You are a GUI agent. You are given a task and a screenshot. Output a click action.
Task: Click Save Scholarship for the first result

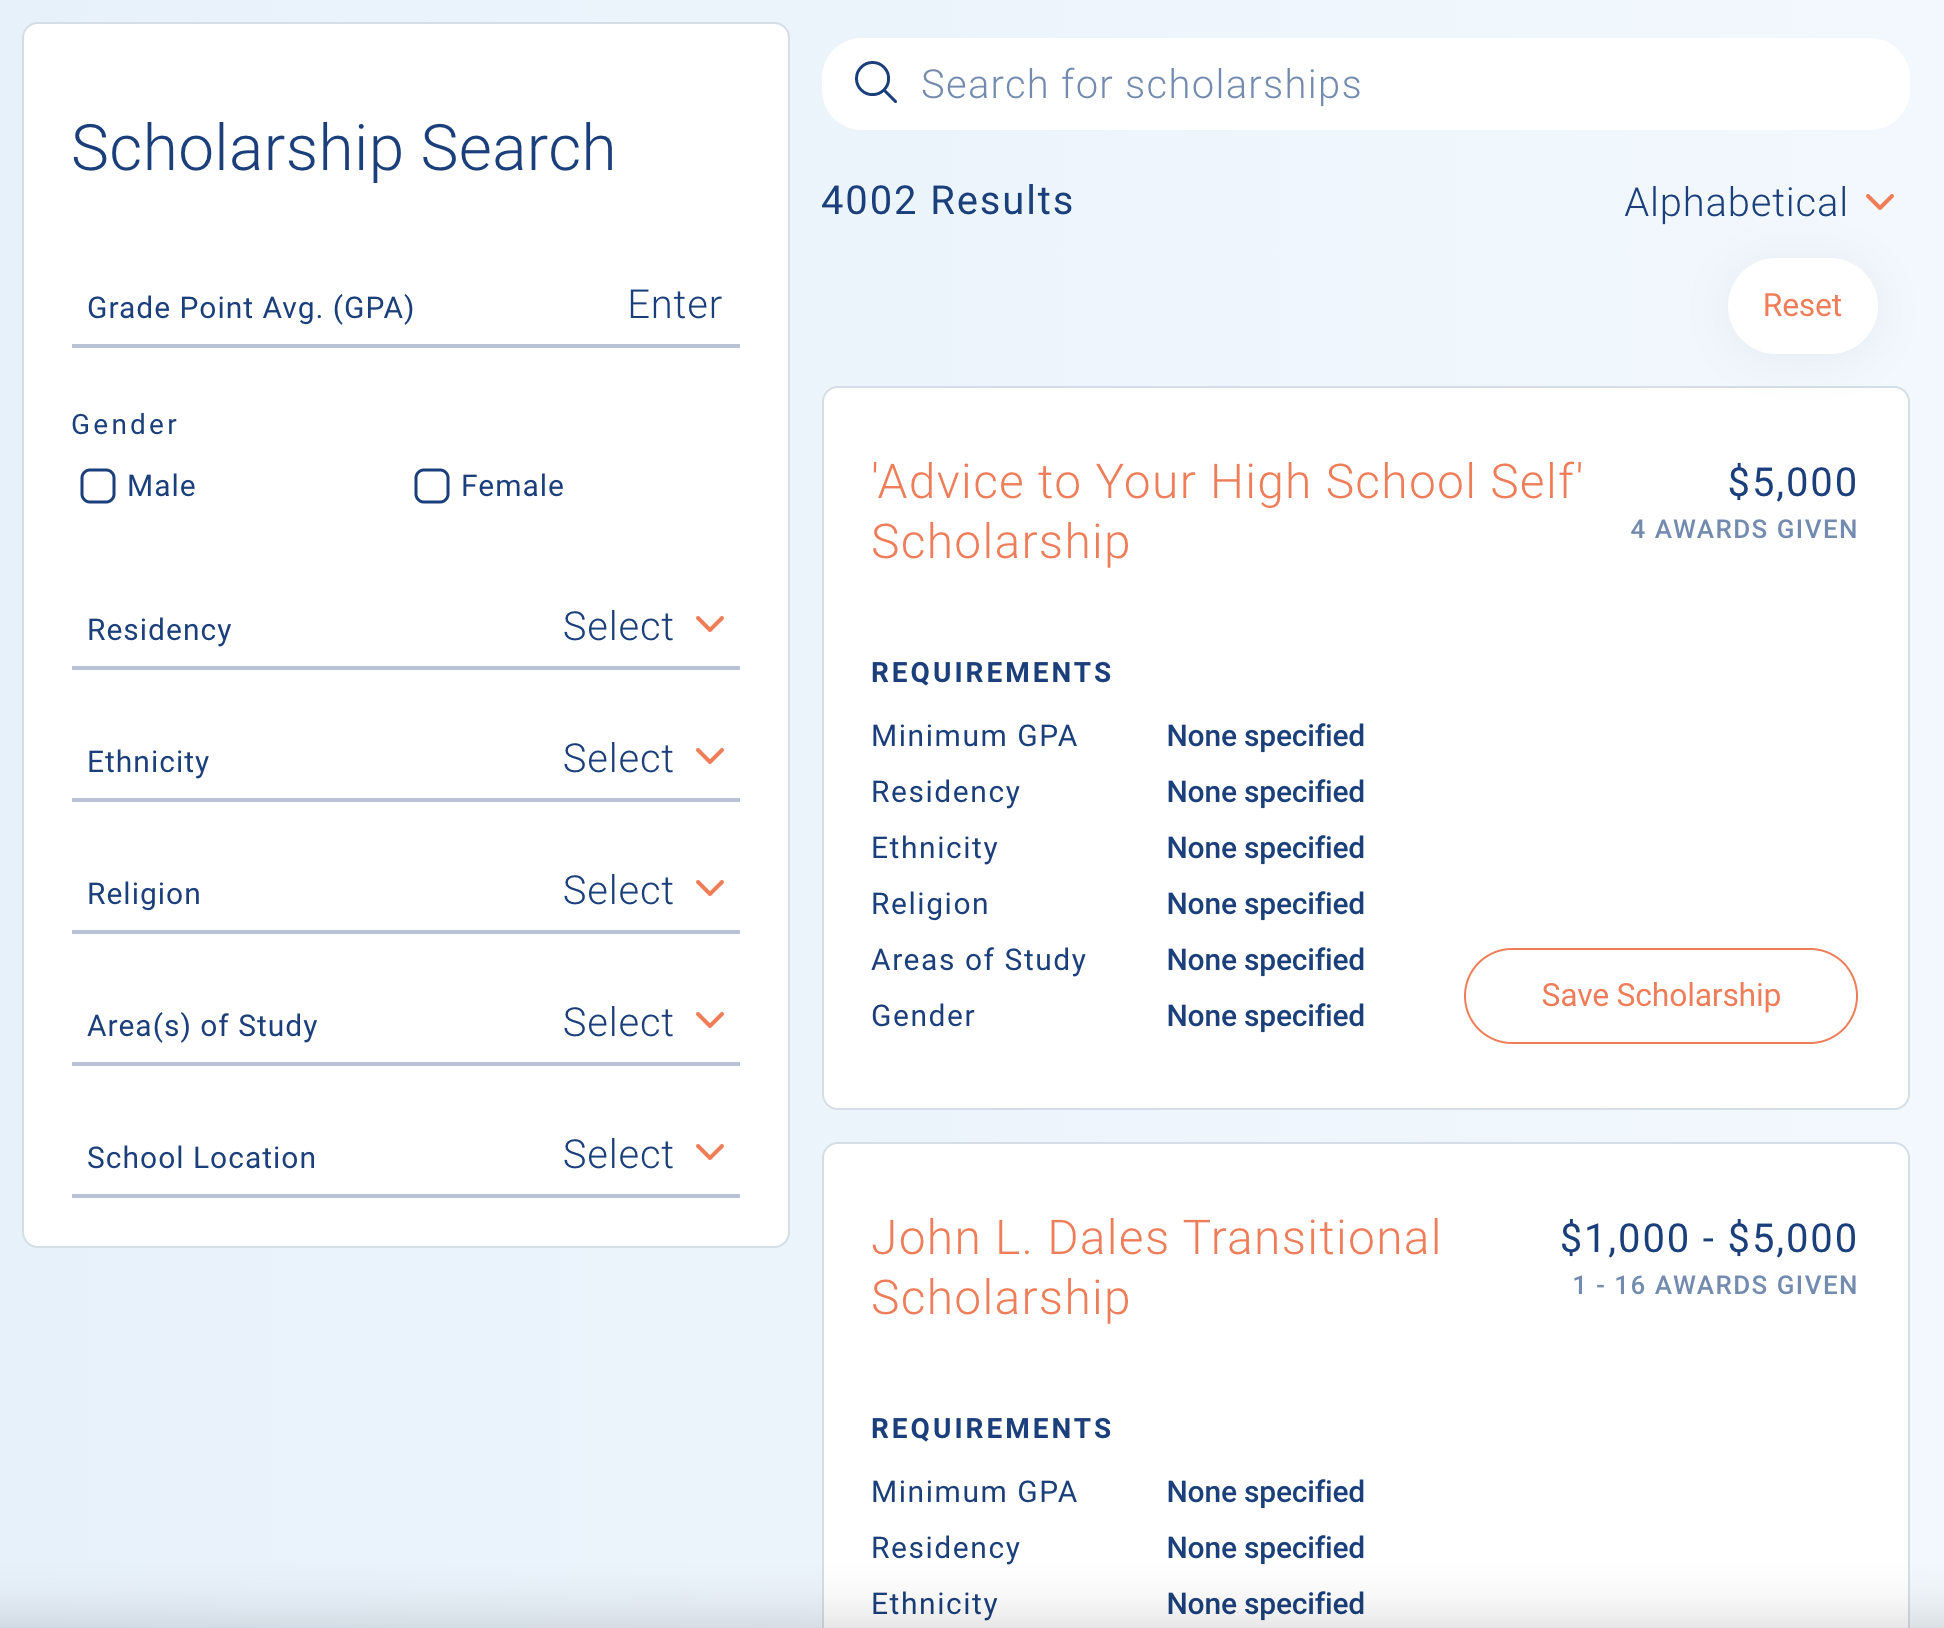[1660, 995]
